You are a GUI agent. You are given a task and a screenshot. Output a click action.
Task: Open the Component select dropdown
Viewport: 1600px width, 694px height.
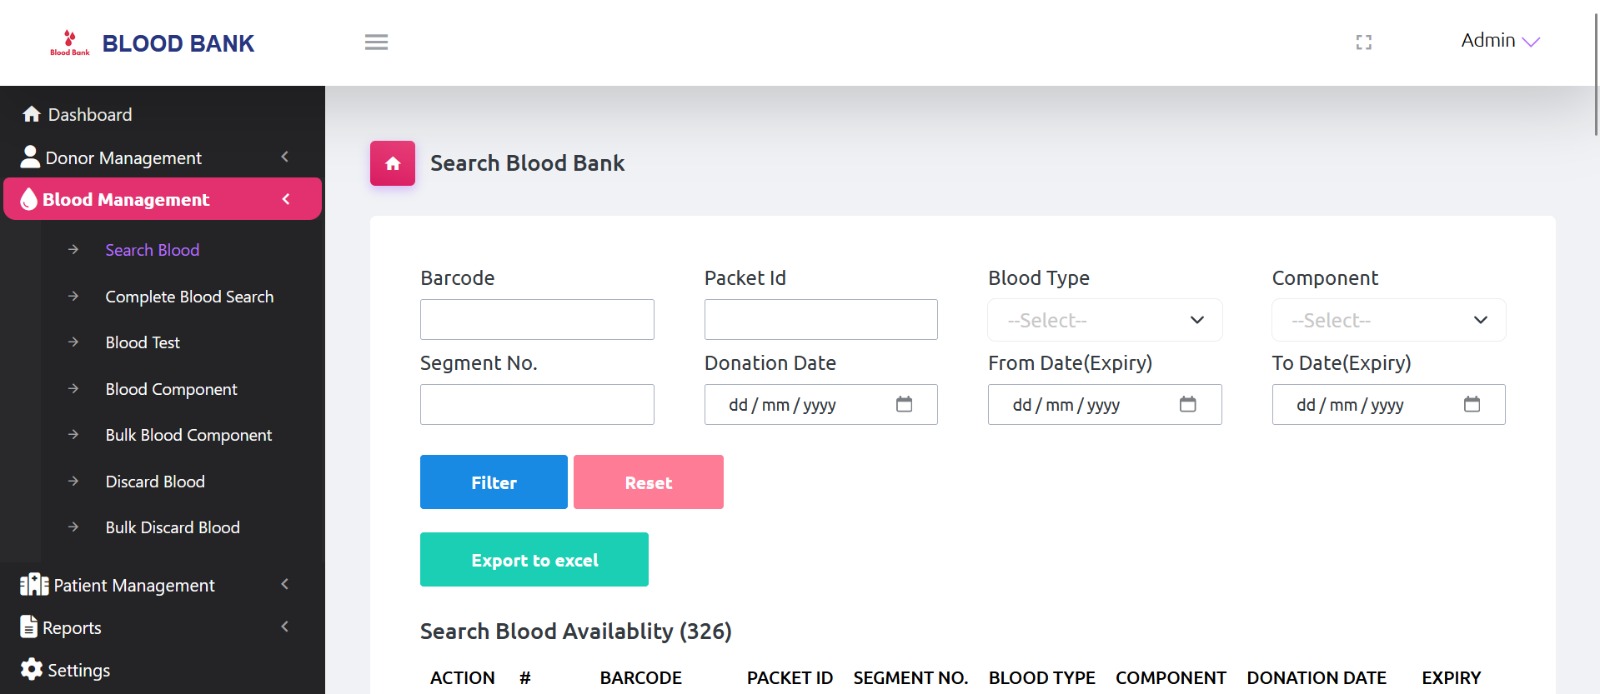[1388, 320]
